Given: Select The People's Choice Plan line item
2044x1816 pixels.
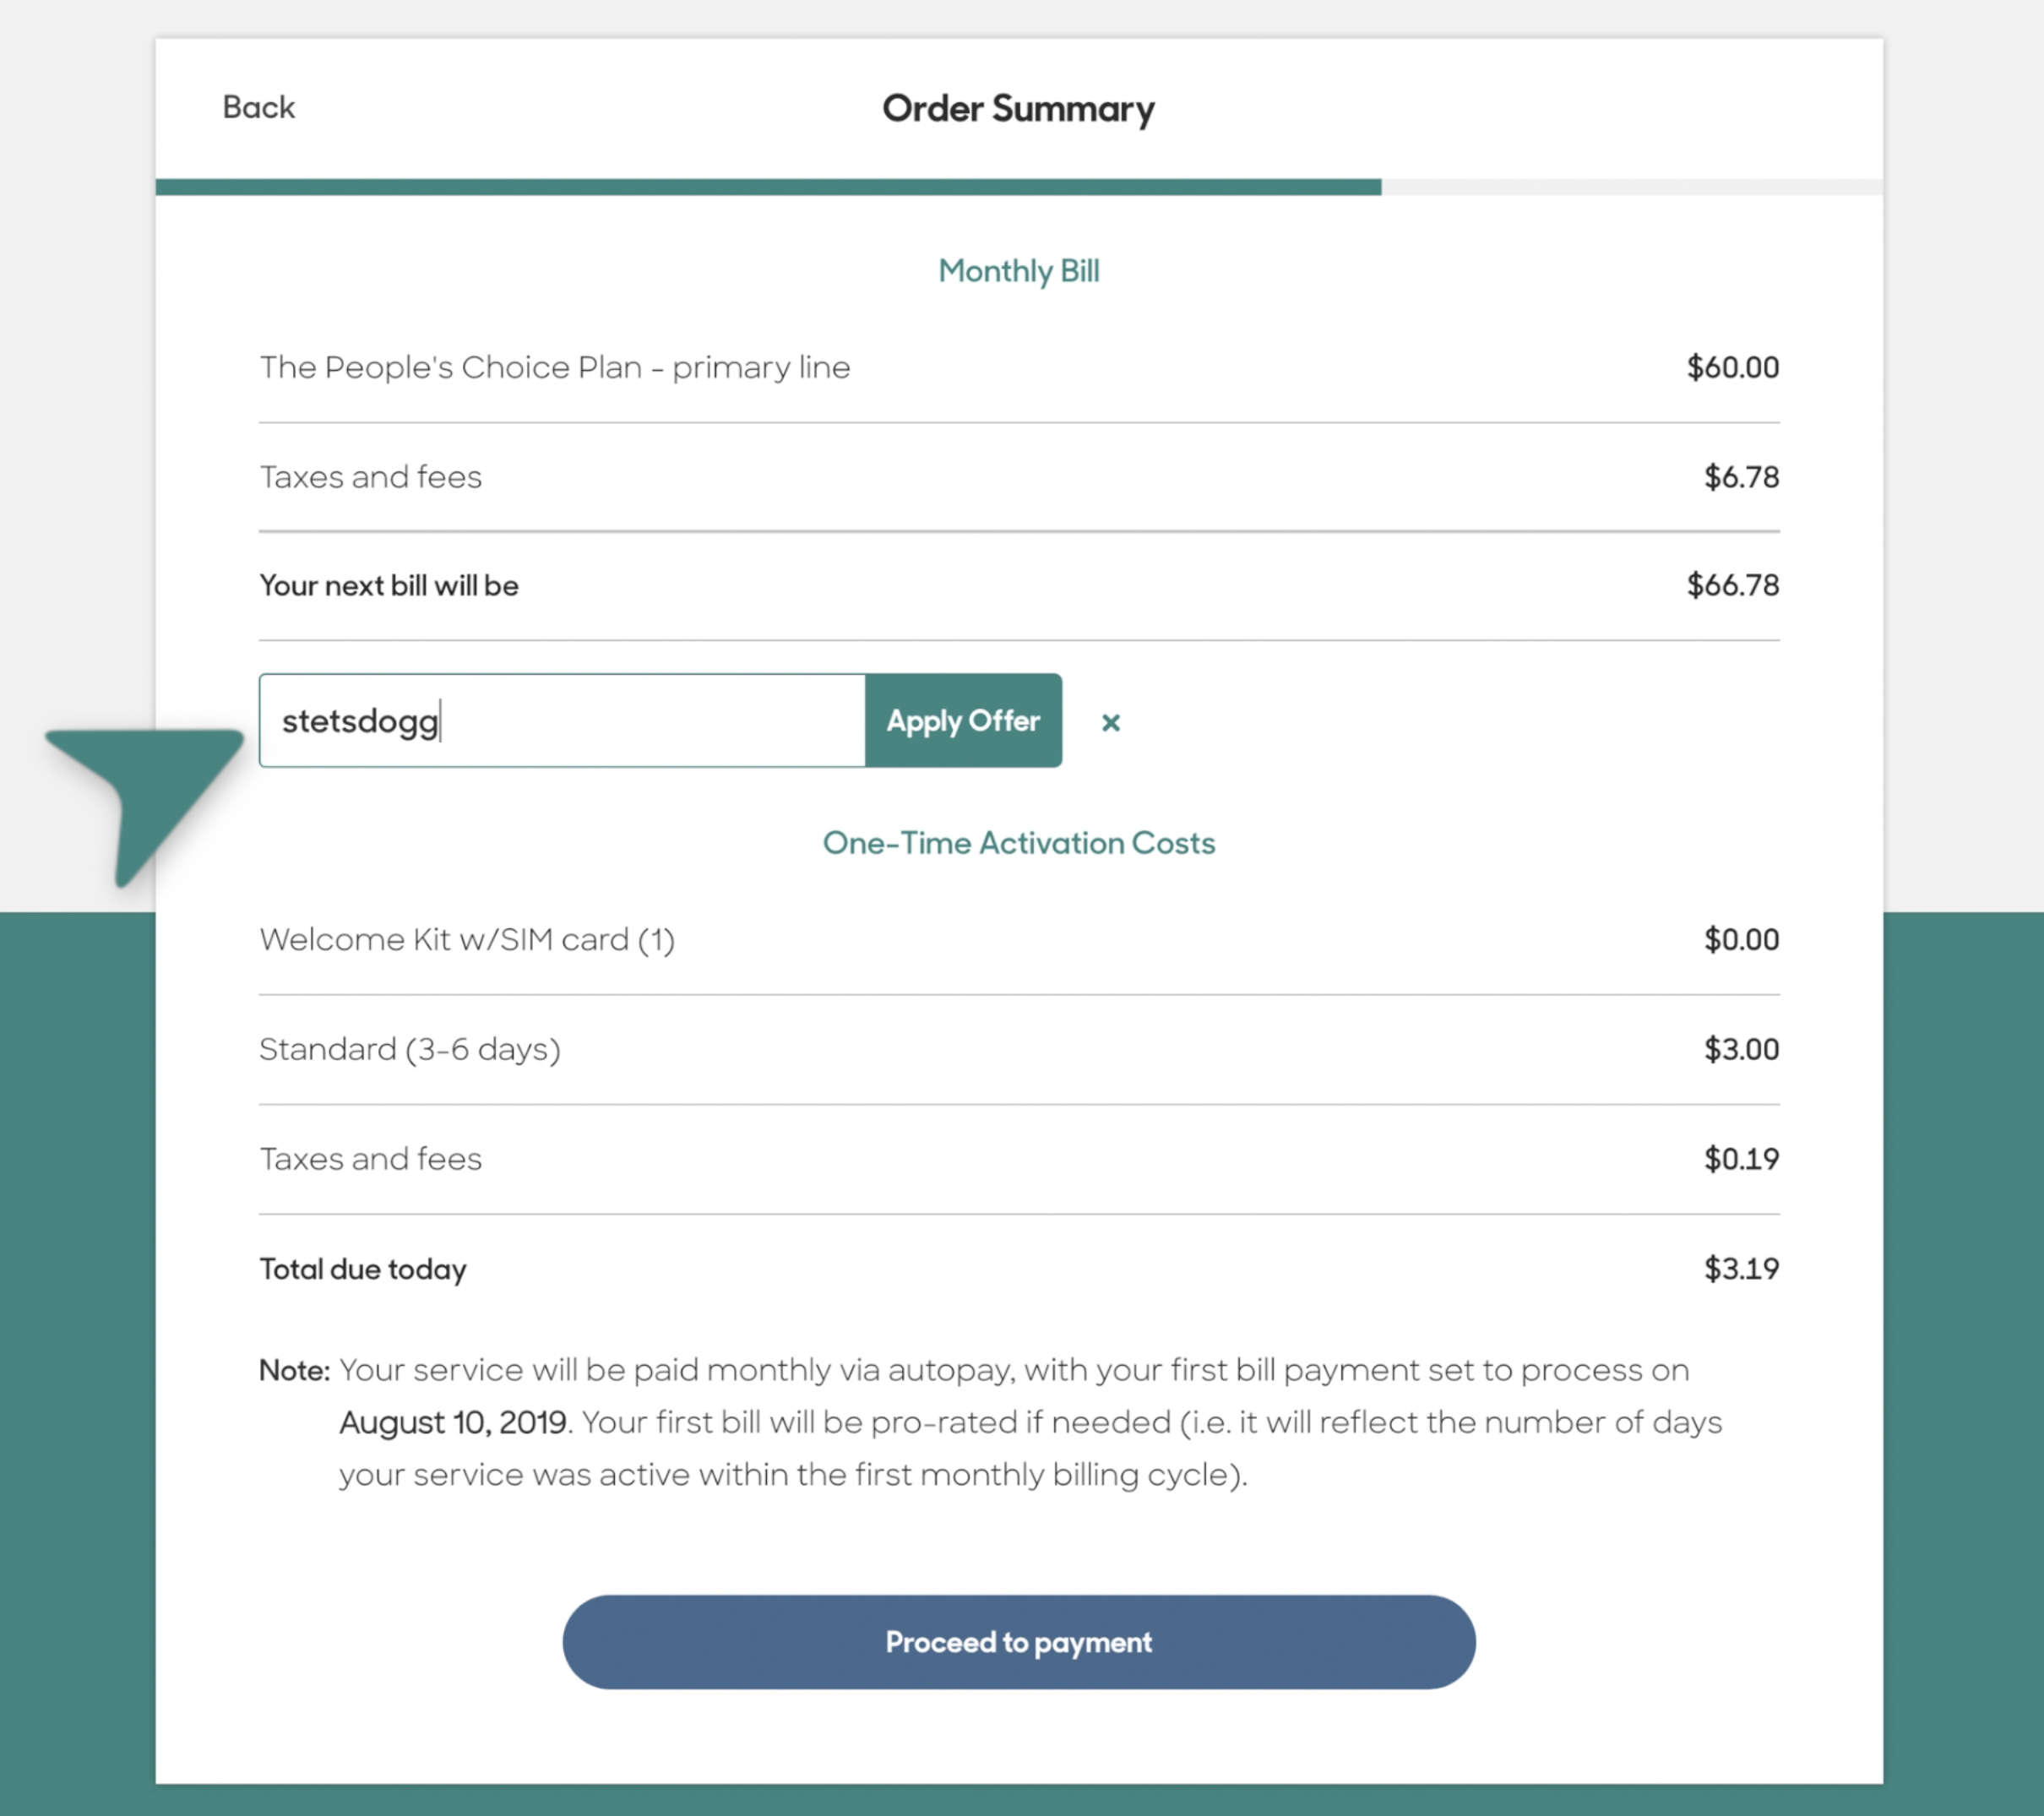Looking at the screenshot, I should coord(554,367).
